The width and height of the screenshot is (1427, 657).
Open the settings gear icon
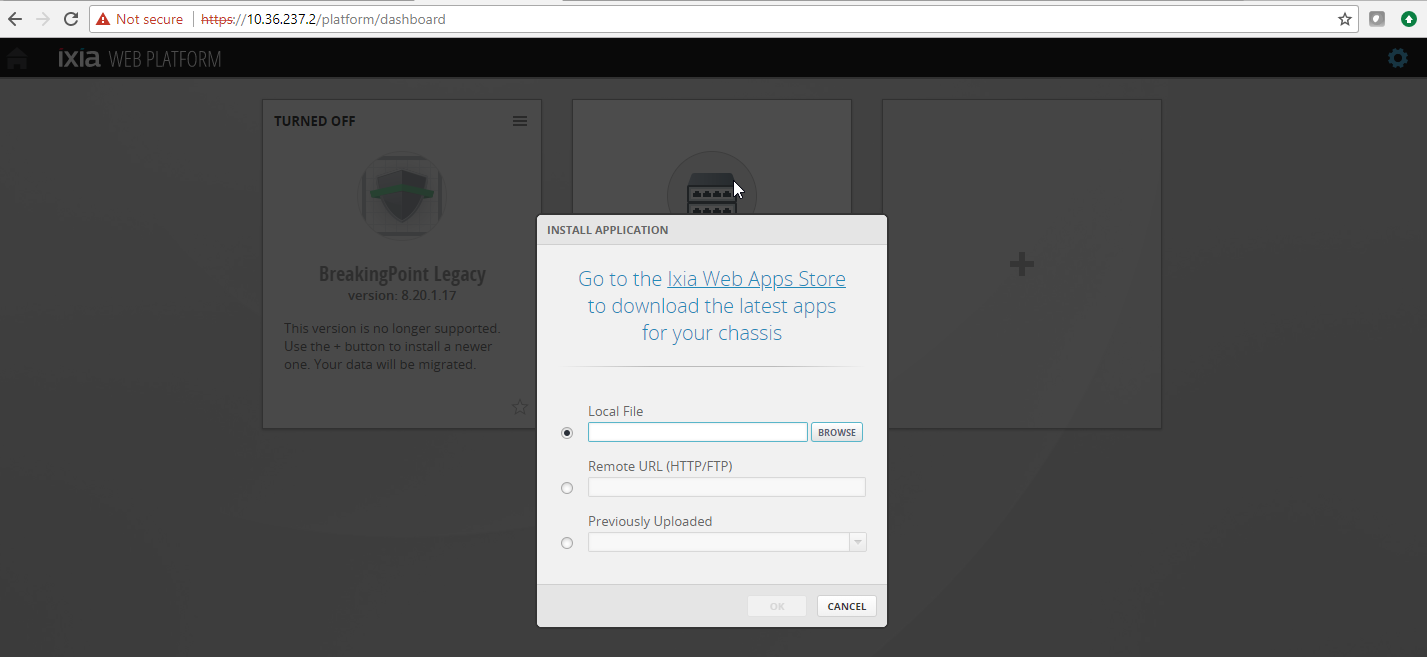click(x=1397, y=59)
